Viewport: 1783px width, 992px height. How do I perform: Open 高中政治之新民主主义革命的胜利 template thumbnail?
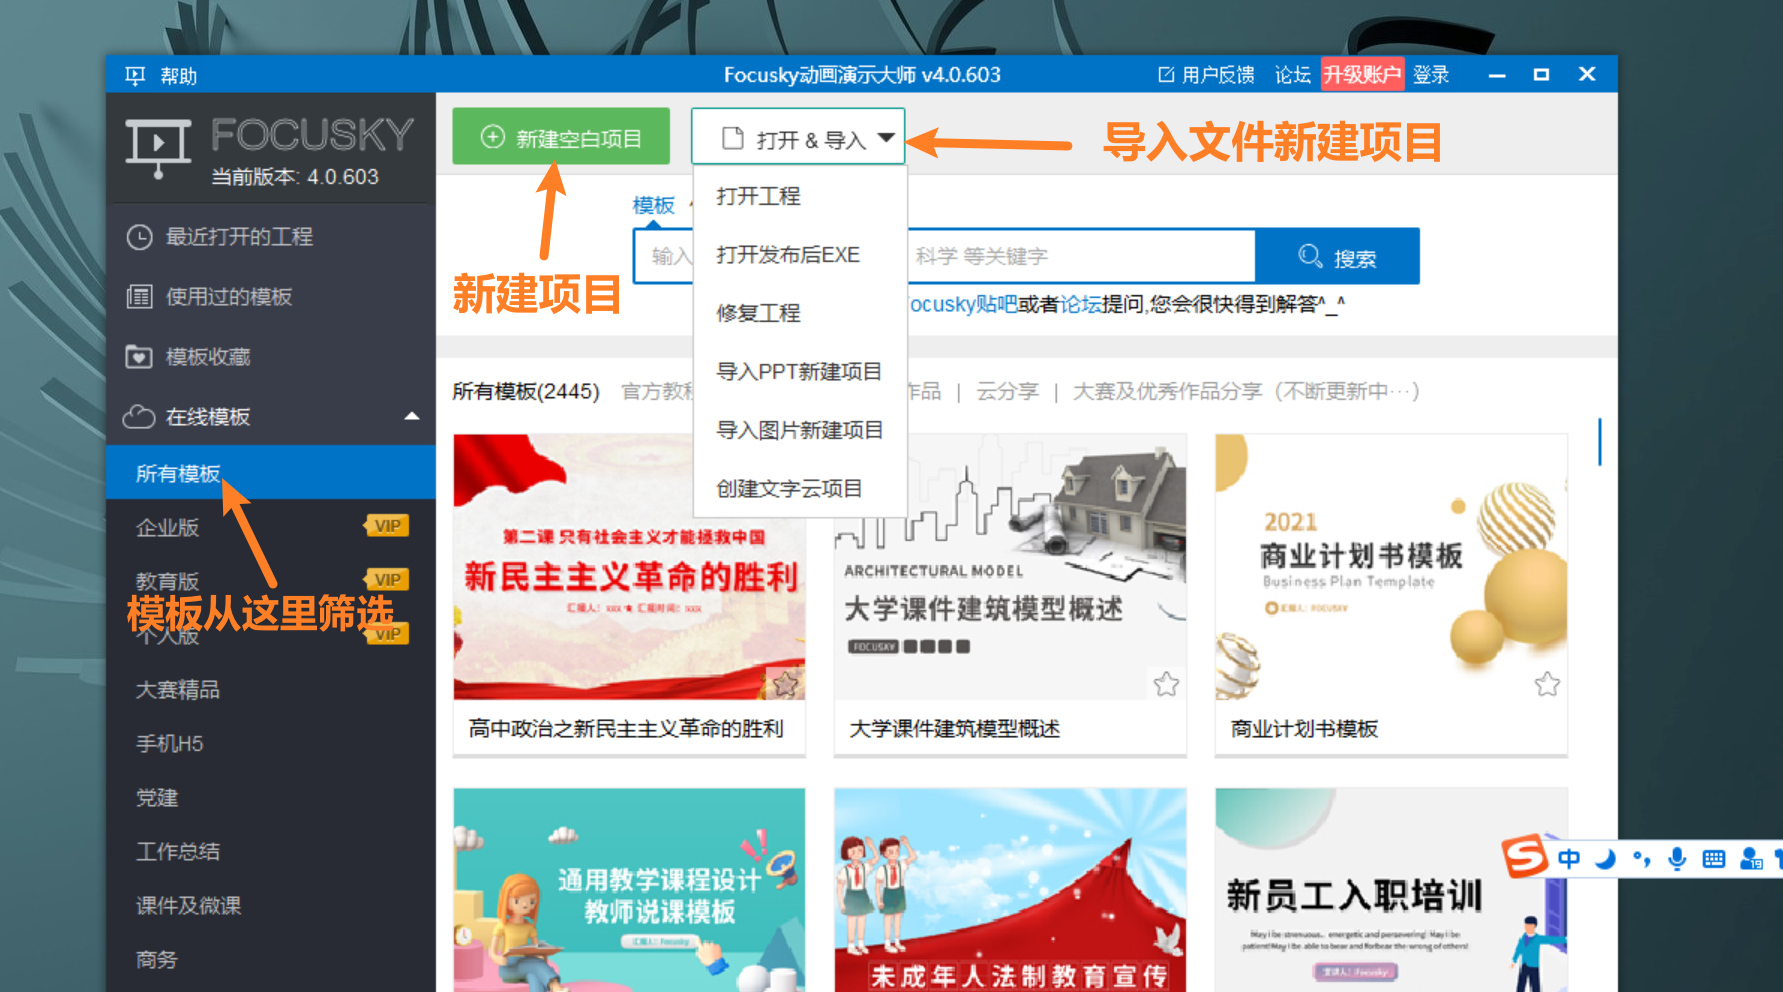629,566
